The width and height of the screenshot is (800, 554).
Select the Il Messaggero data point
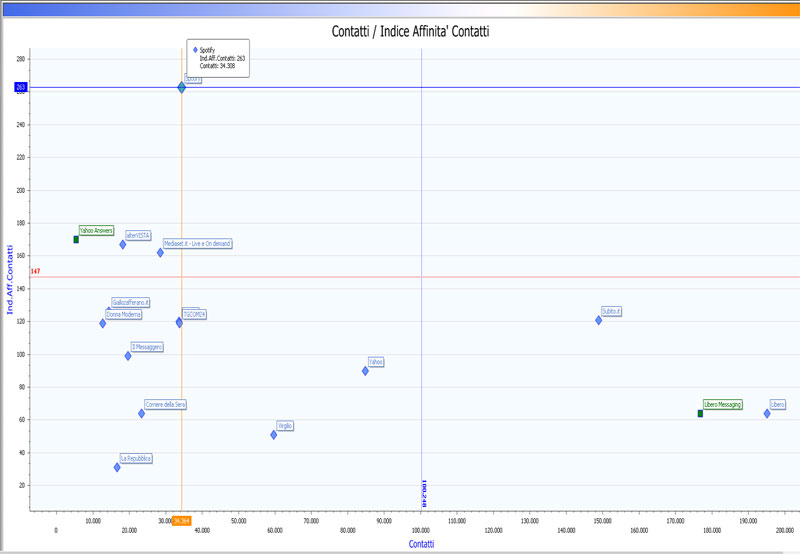128,356
